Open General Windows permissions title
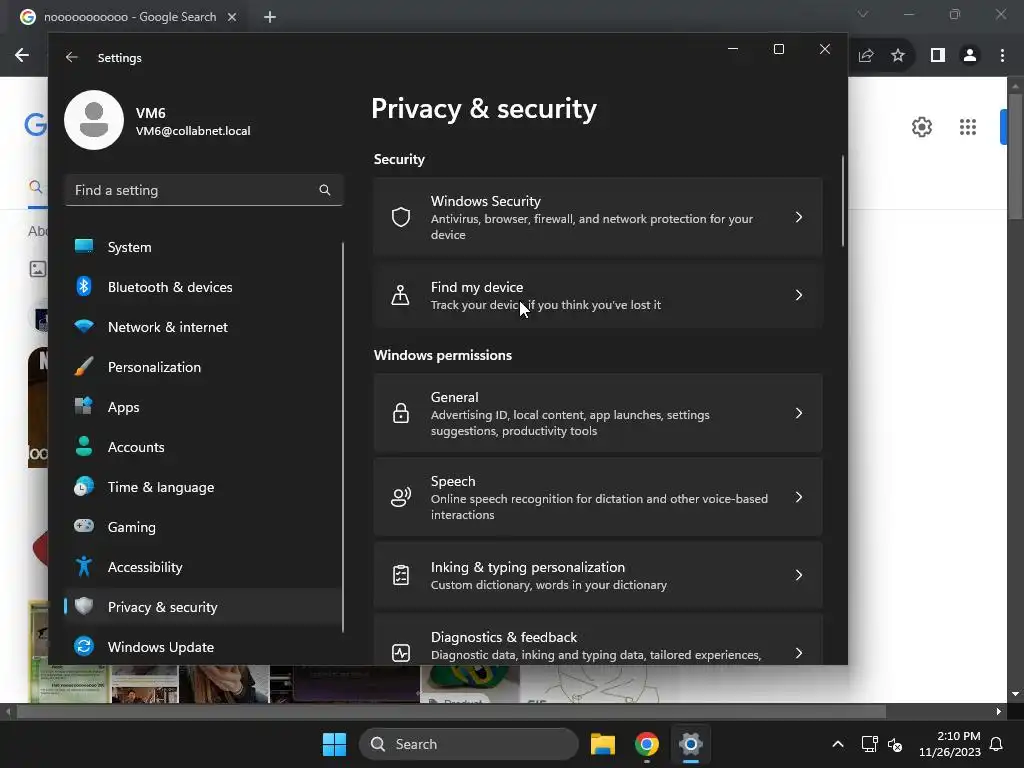Viewport: 1024px width, 768px height. [455, 397]
